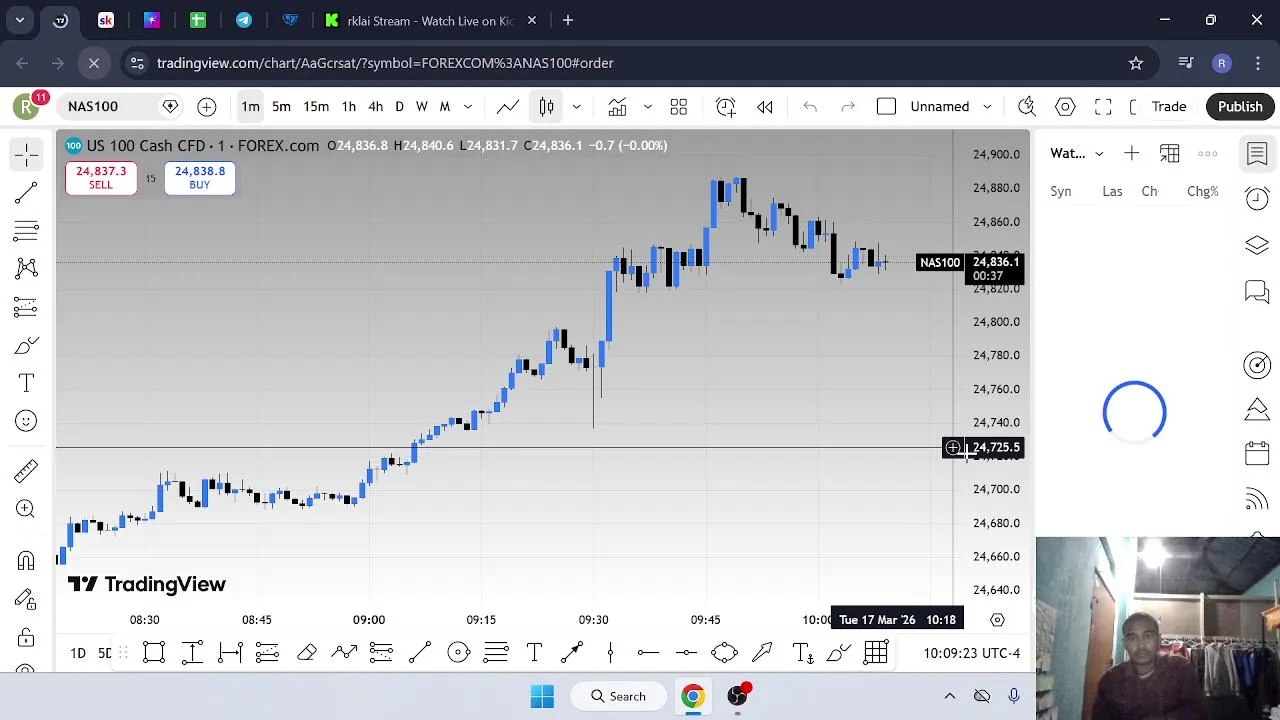
Task: Open layout setup square icon
Action: coord(886,106)
